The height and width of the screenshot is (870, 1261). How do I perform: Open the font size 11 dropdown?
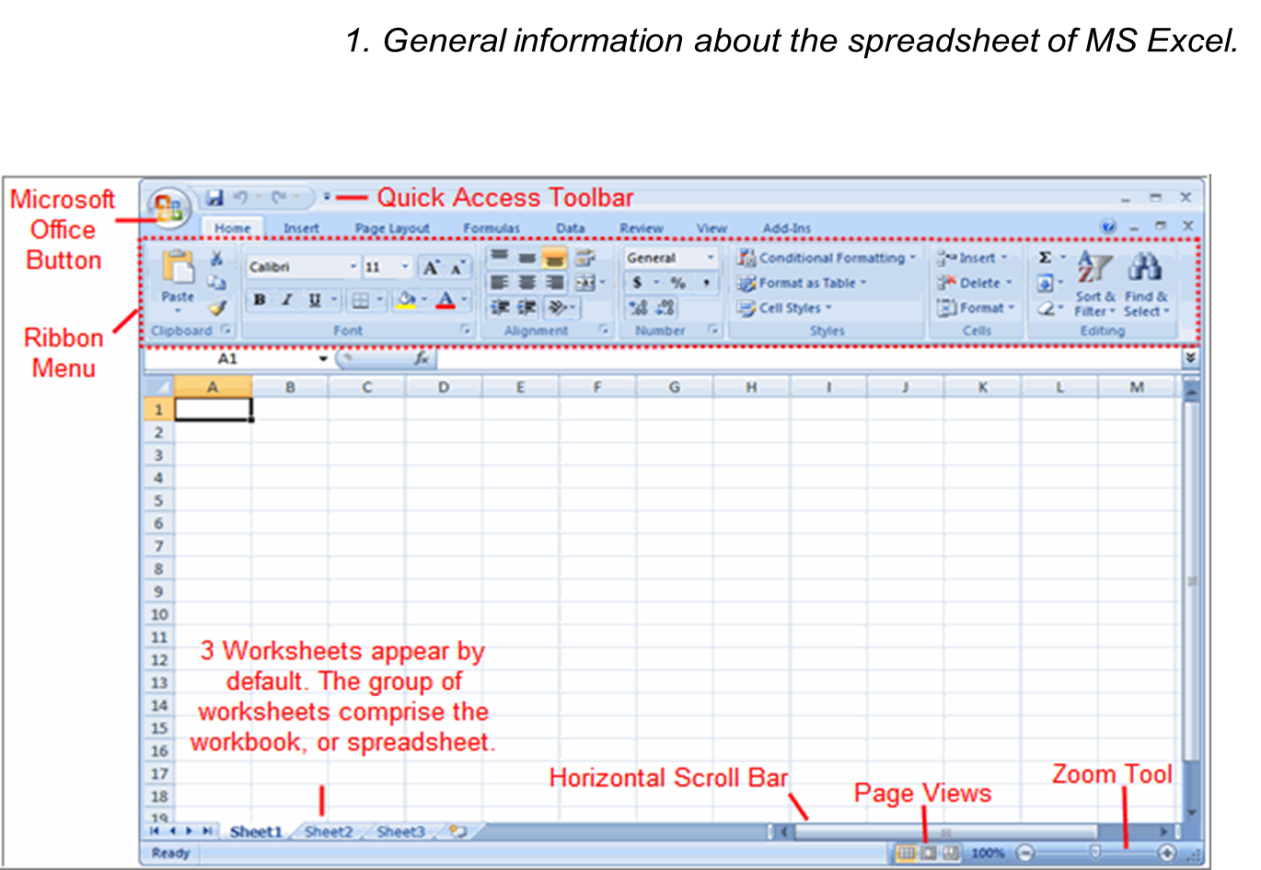[405, 267]
